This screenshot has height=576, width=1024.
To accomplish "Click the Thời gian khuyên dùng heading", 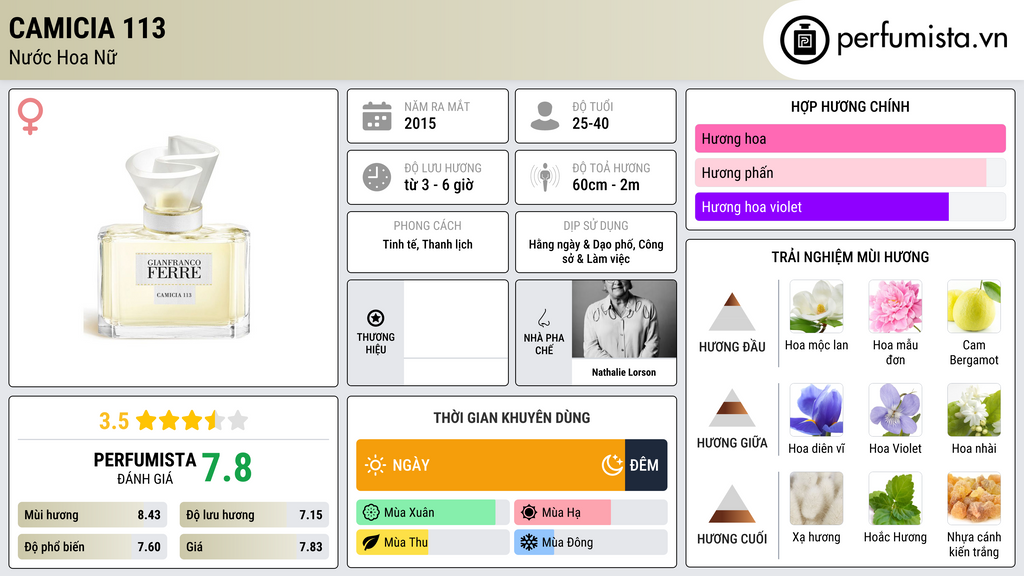I will [x=511, y=417].
